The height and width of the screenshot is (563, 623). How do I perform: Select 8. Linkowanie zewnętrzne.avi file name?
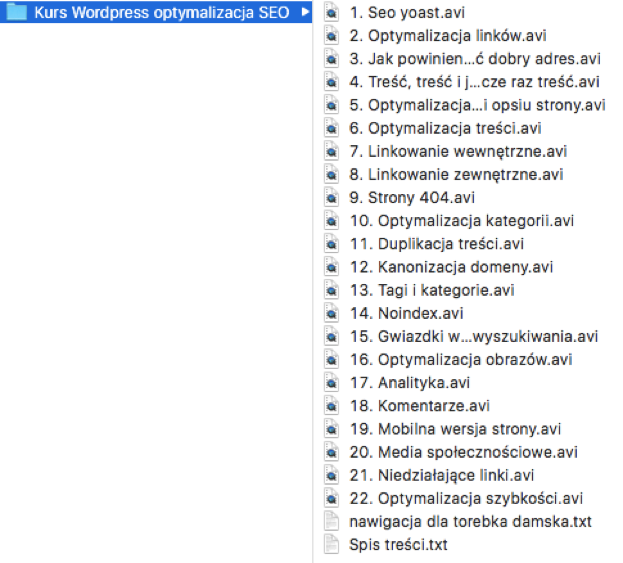(456, 174)
